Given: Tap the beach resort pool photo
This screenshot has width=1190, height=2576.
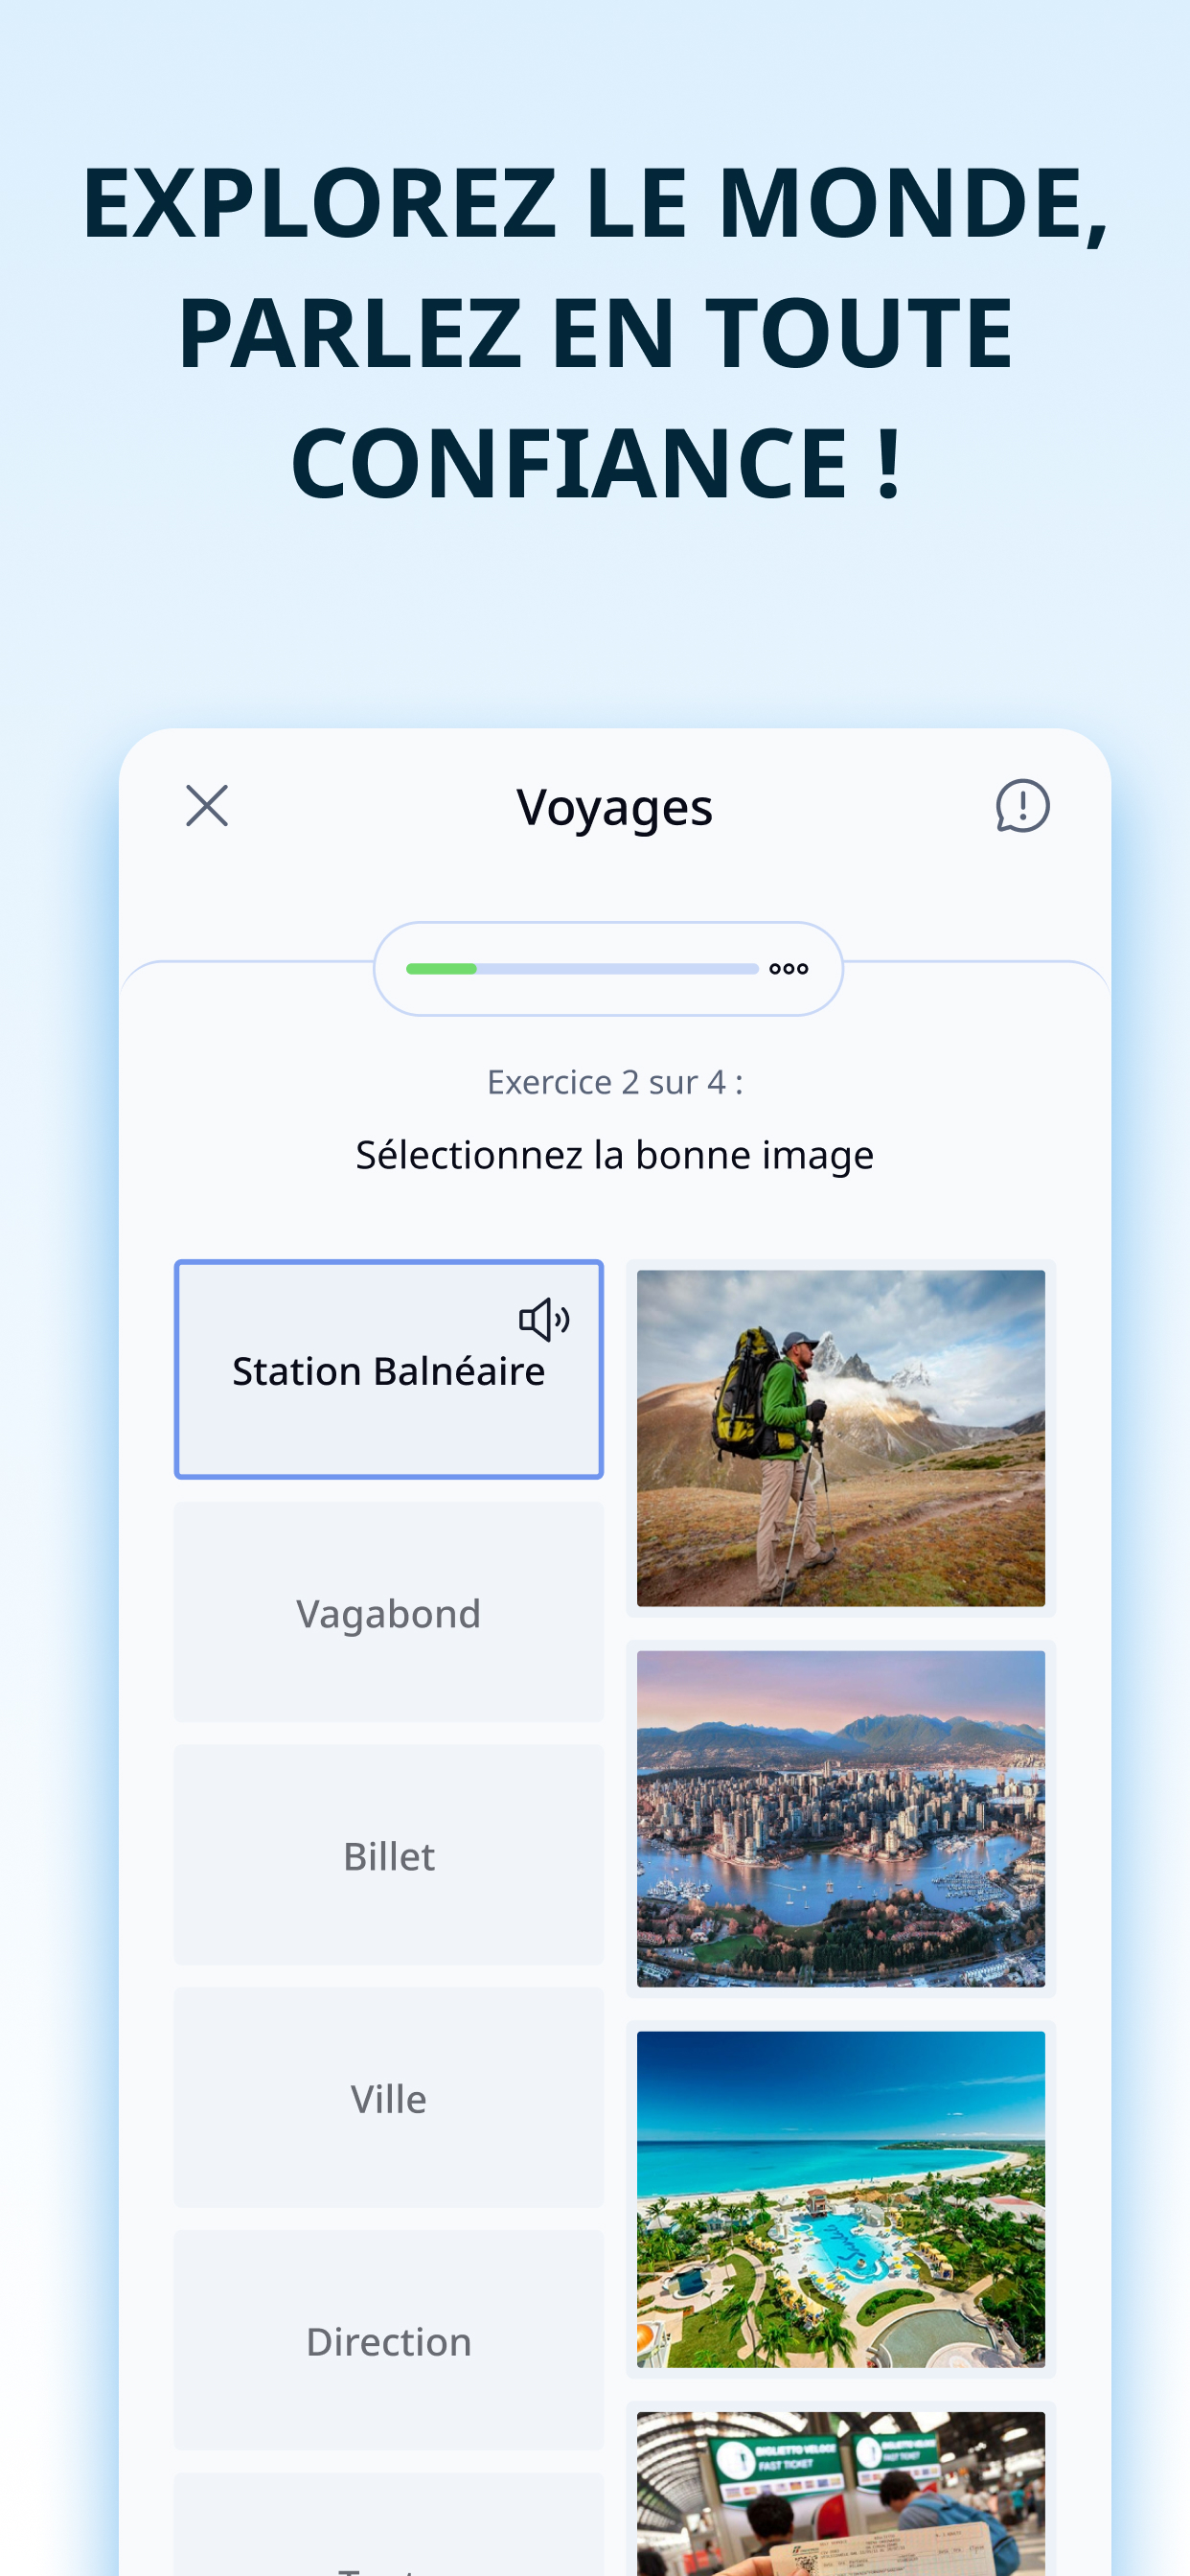Looking at the screenshot, I should click(x=841, y=2199).
